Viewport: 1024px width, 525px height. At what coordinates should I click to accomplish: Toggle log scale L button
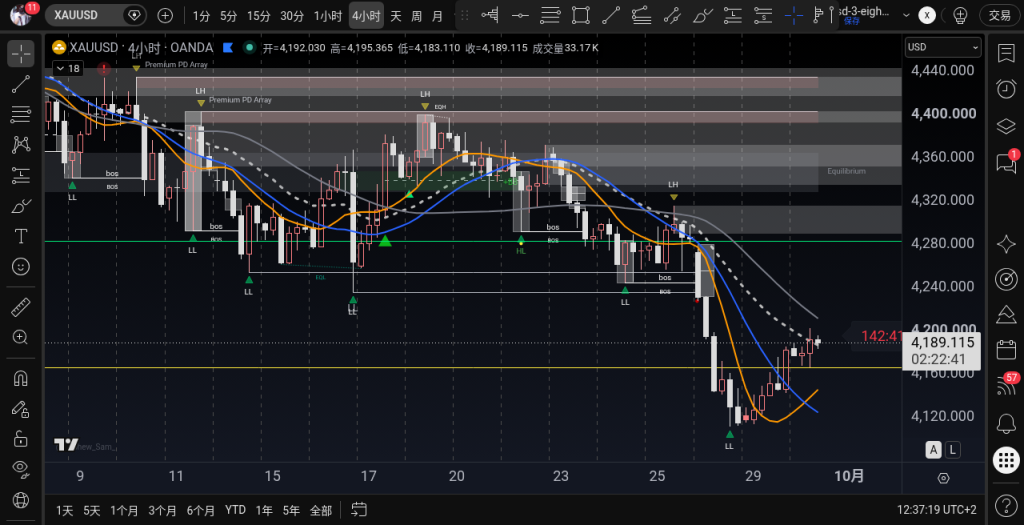coord(953,449)
